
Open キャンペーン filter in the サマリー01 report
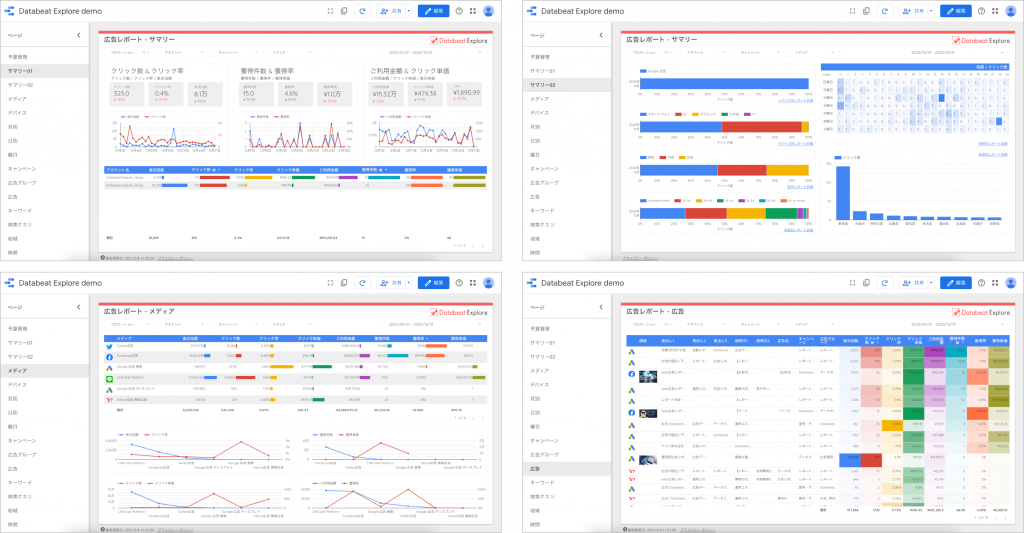pos(238,52)
